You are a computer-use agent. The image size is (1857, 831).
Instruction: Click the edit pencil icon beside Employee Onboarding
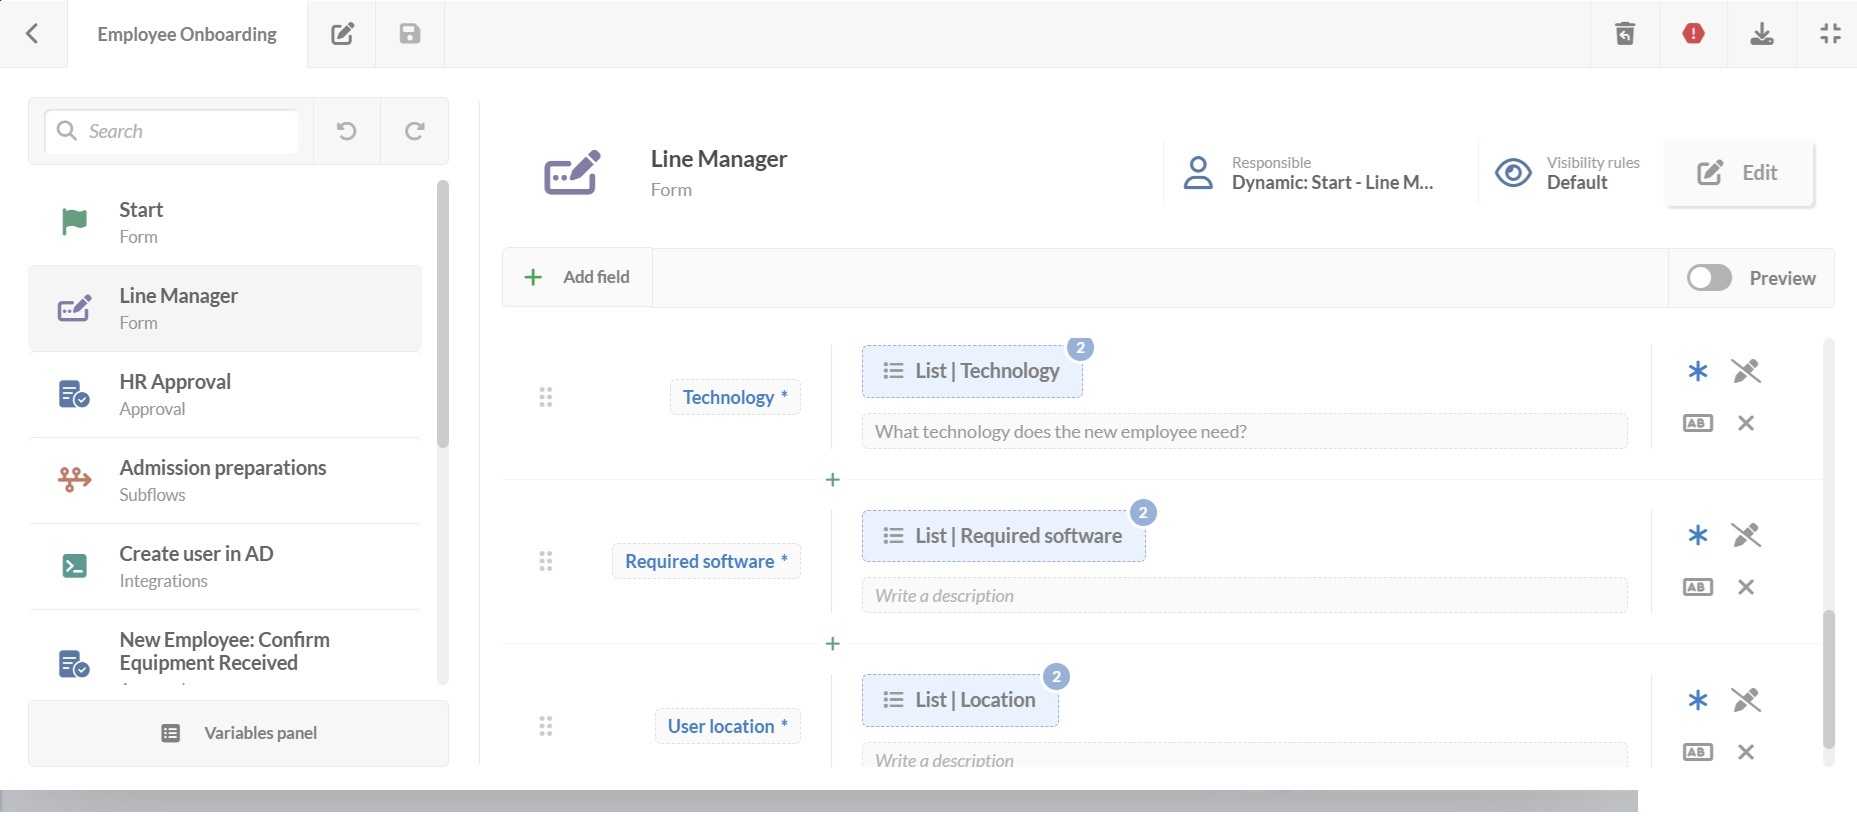click(x=342, y=34)
